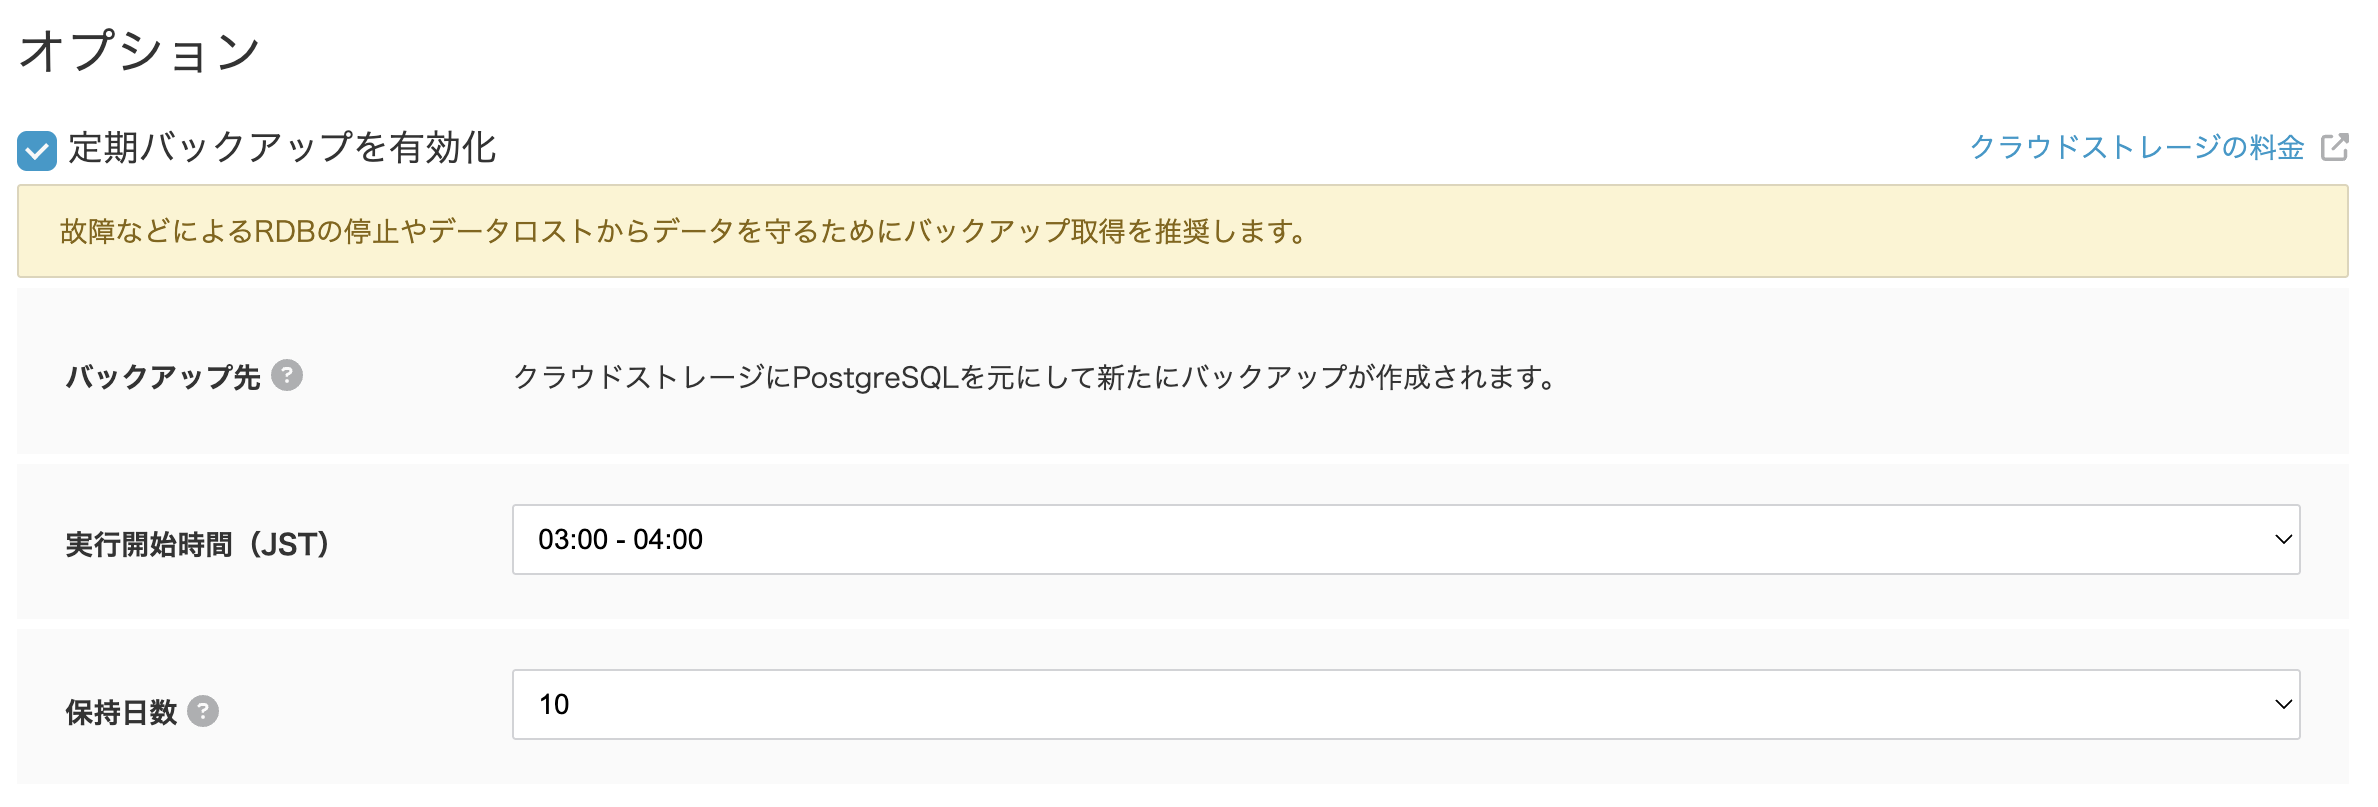
Task: Open the クラウドストレージの料金 link
Action: (x=2136, y=148)
